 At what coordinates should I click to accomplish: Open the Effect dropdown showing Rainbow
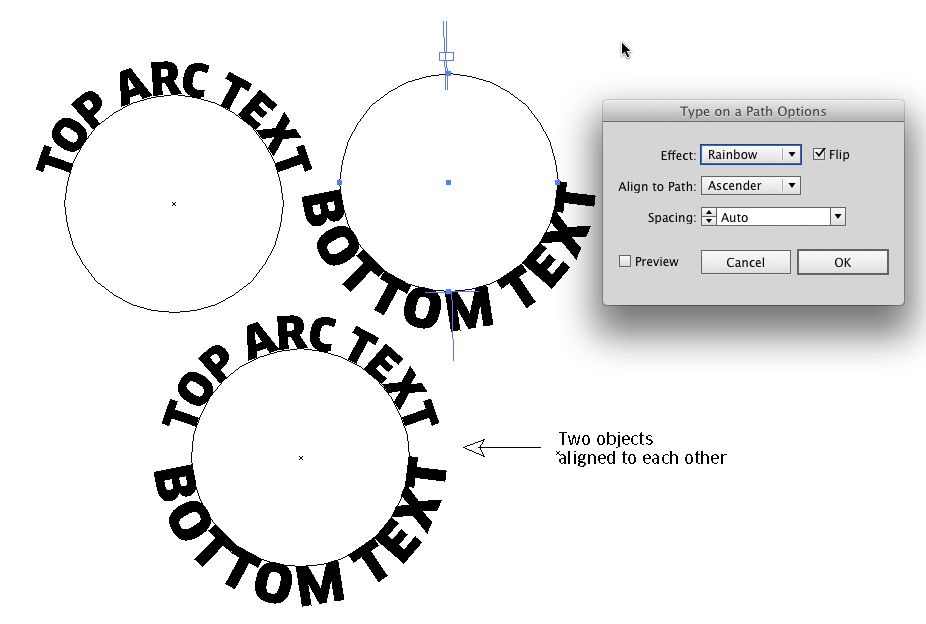751,155
